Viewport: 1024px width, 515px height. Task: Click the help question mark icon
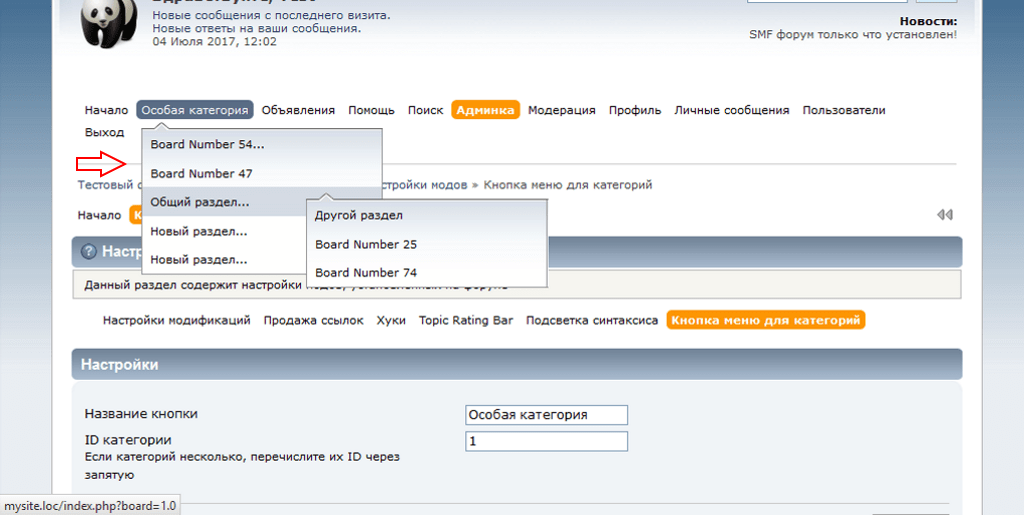point(89,251)
